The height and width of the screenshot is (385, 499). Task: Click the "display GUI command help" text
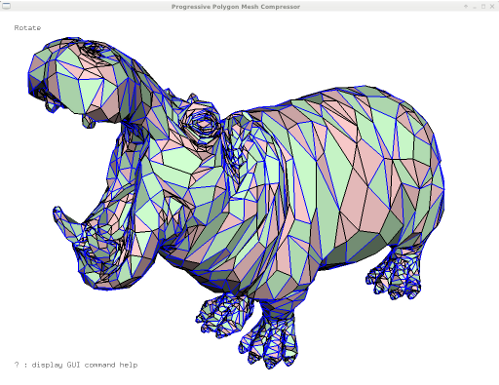pyautogui.click(x=85, y=365)
